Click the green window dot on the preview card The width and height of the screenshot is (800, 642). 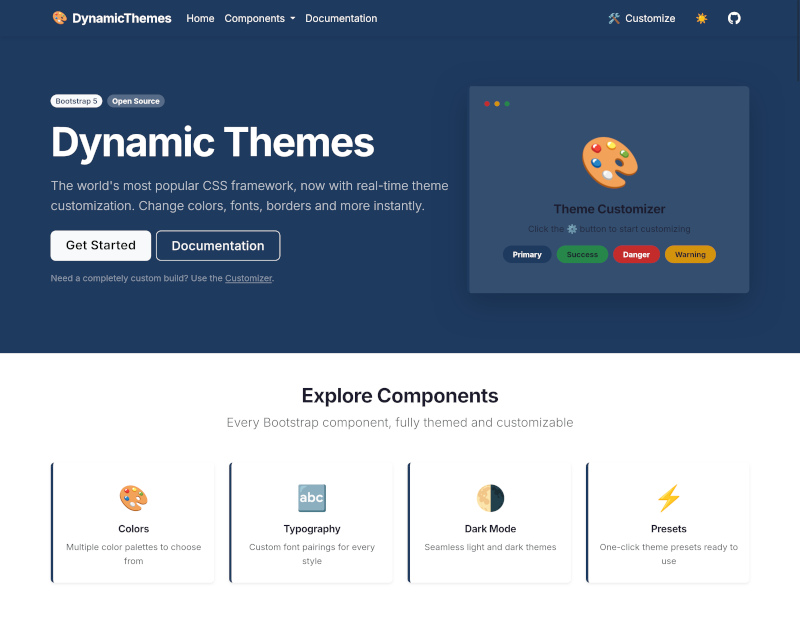point(508,103)
